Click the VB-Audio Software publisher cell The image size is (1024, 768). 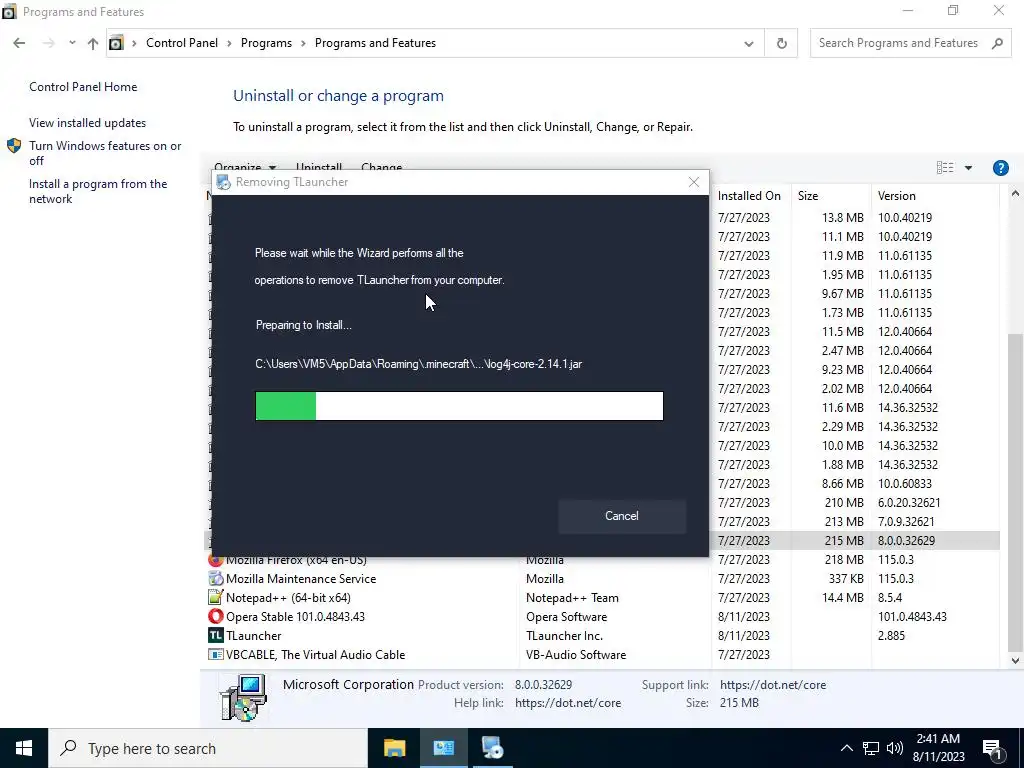575,654
